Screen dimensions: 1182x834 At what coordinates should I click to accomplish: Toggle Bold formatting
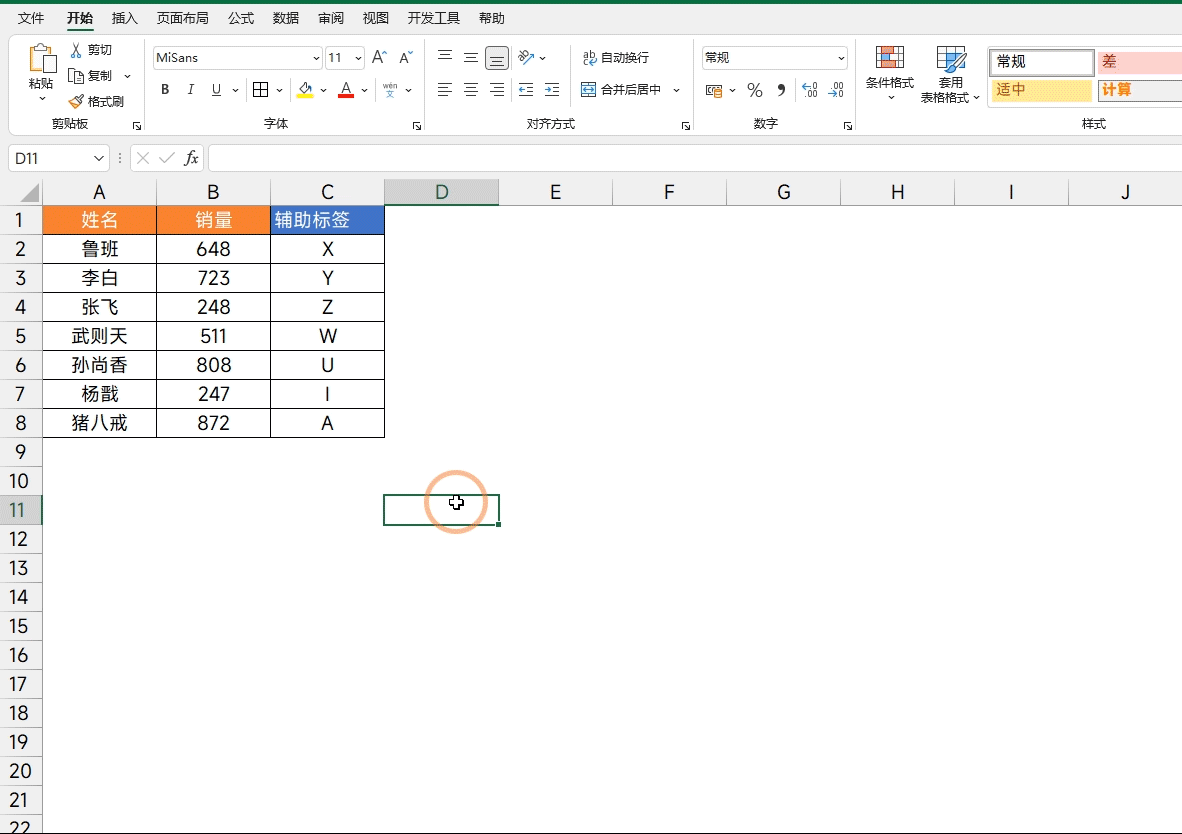[x=165, y=90]
